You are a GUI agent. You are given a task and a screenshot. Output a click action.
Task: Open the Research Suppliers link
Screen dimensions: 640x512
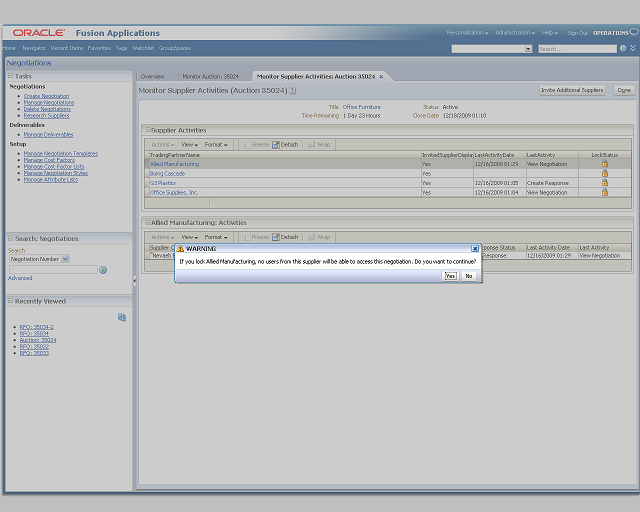tap(47, 116)
